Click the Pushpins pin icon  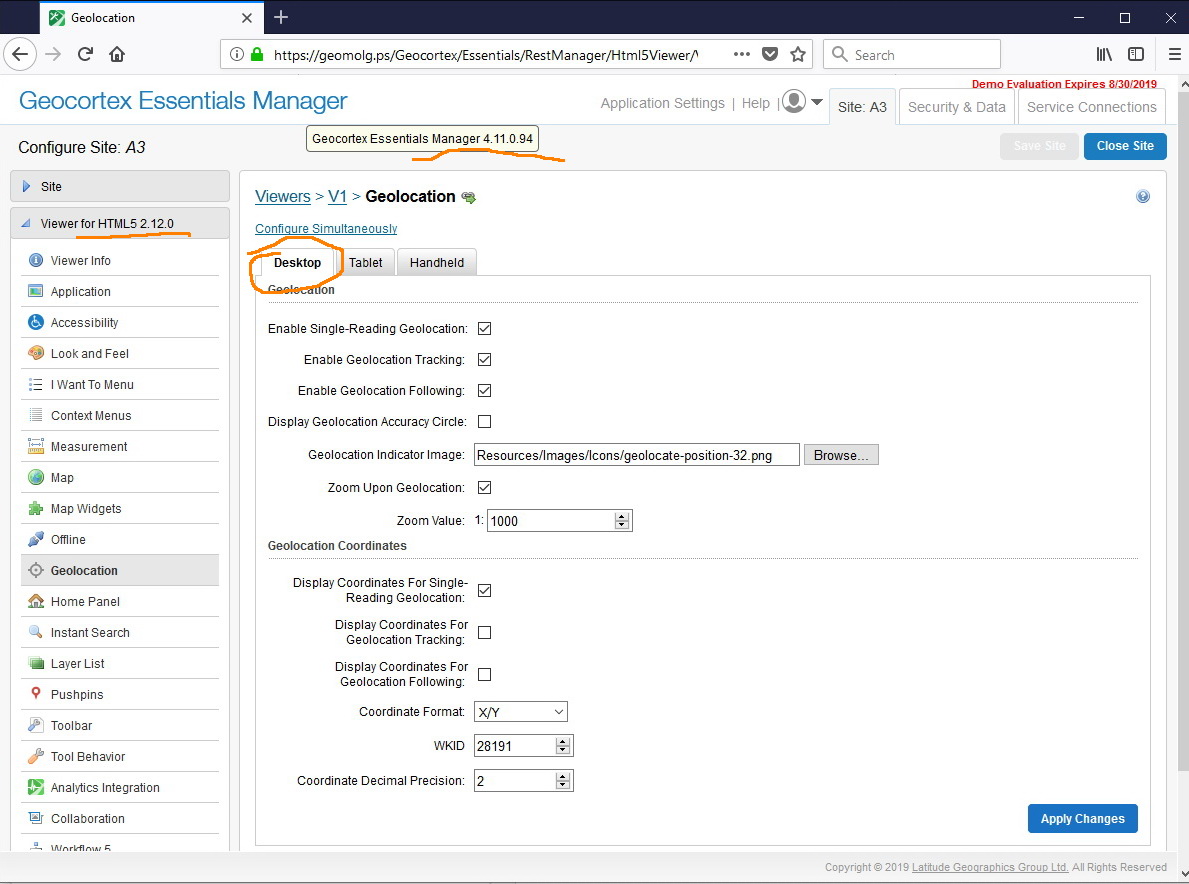pyautogui.click(x=36, y=693)
